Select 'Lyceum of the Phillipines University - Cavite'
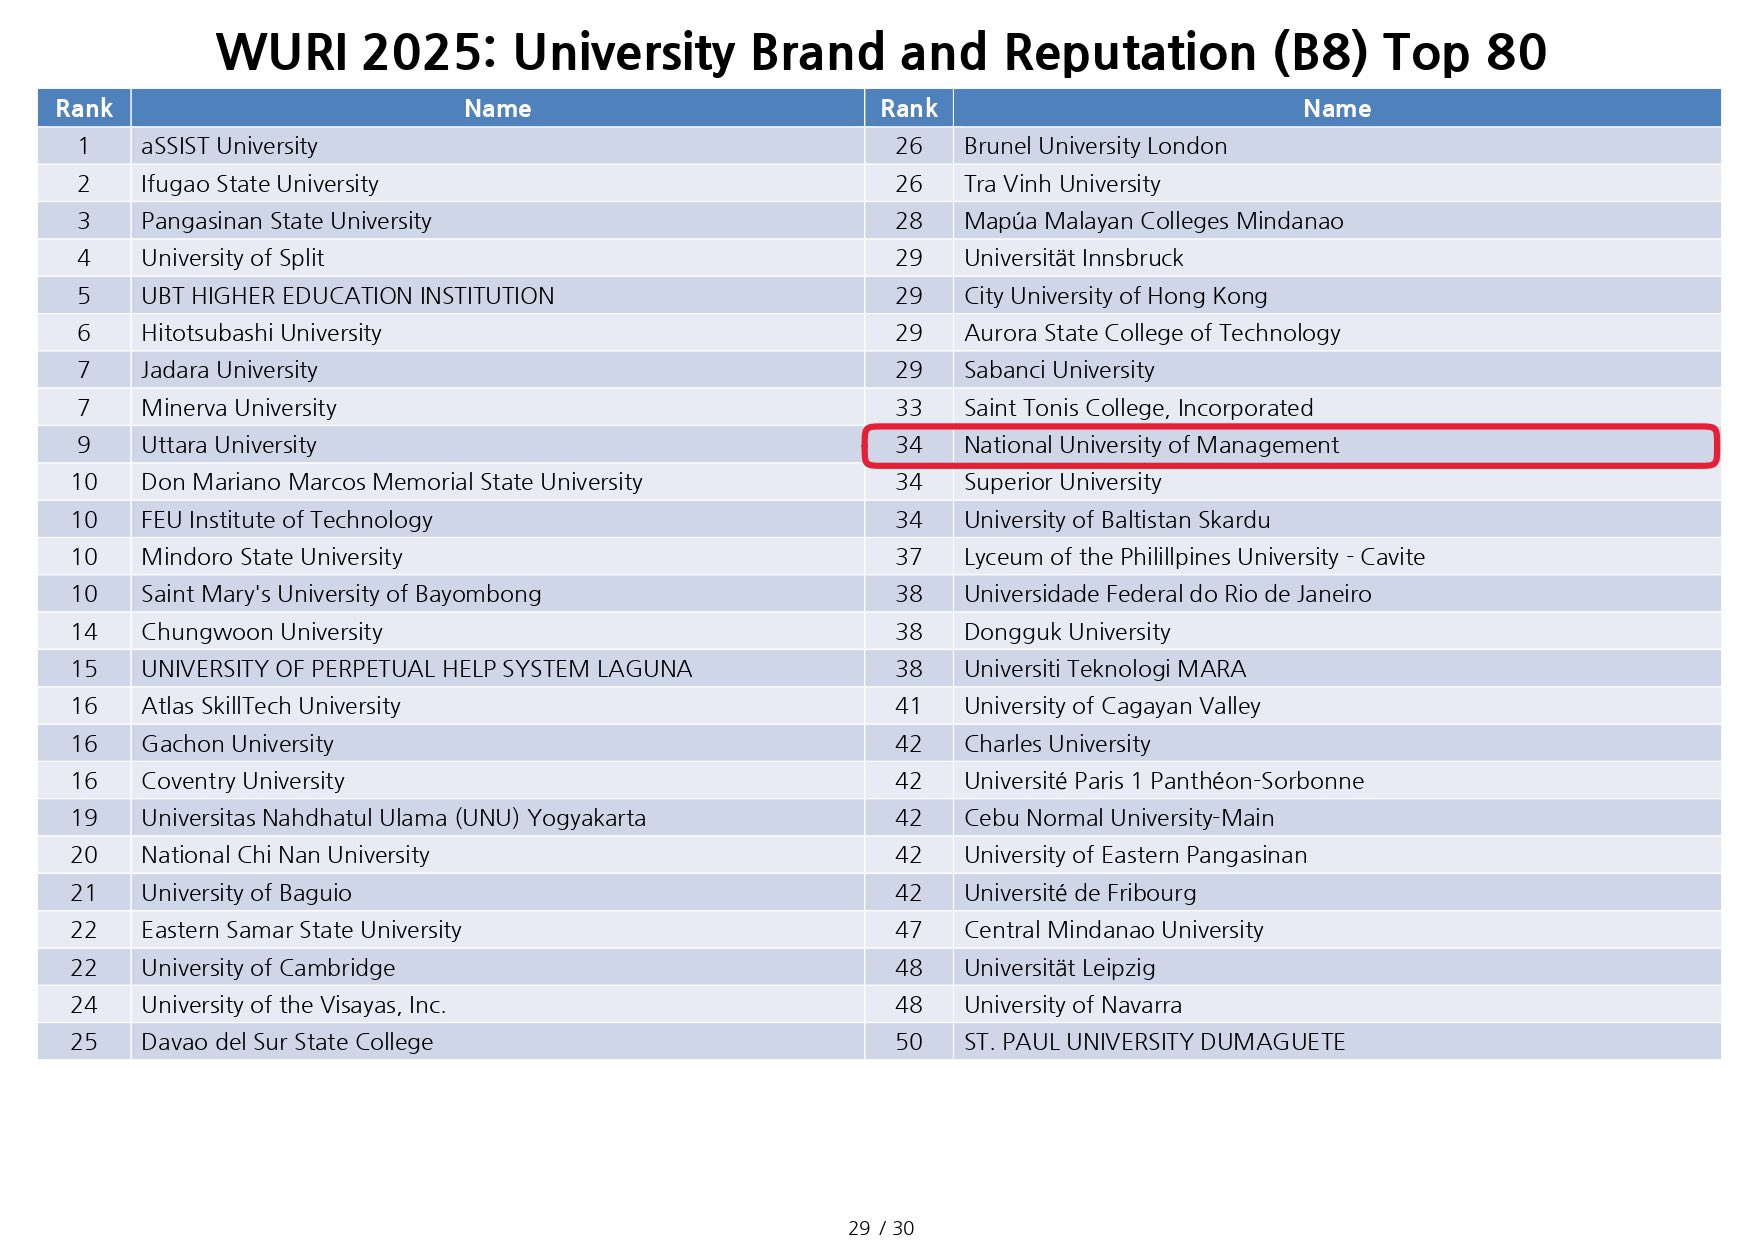Screen dimensions: 1755x1241 (1194, 557)
